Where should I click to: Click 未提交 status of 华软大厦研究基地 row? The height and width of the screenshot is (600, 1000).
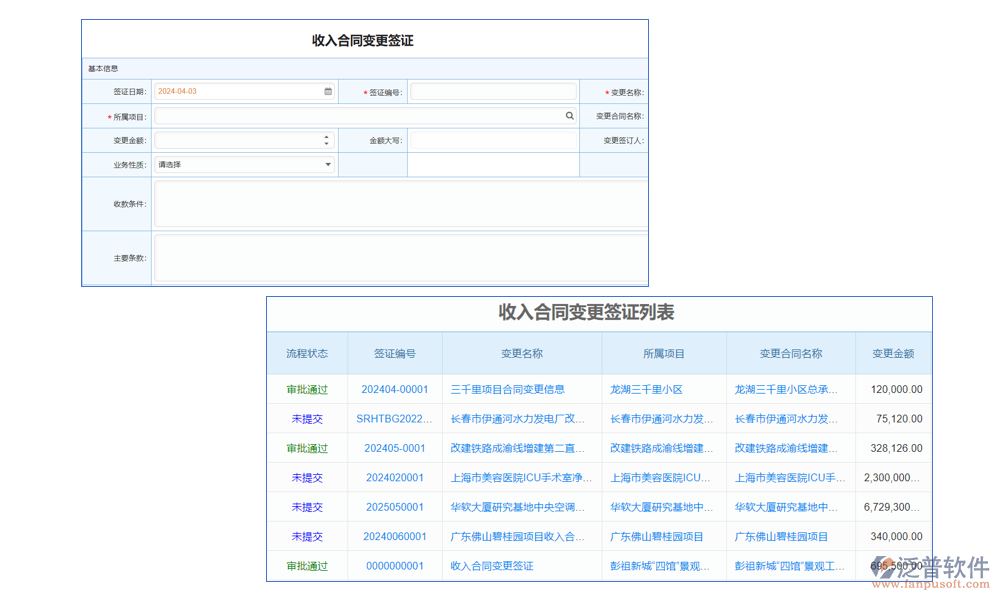(306, 507)
